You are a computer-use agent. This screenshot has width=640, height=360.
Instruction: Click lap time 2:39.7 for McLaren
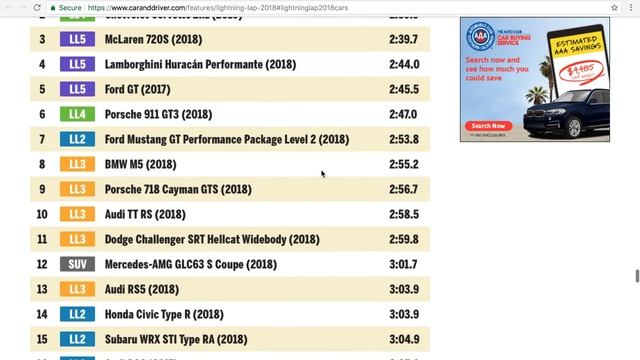click(x=403, y=39)
